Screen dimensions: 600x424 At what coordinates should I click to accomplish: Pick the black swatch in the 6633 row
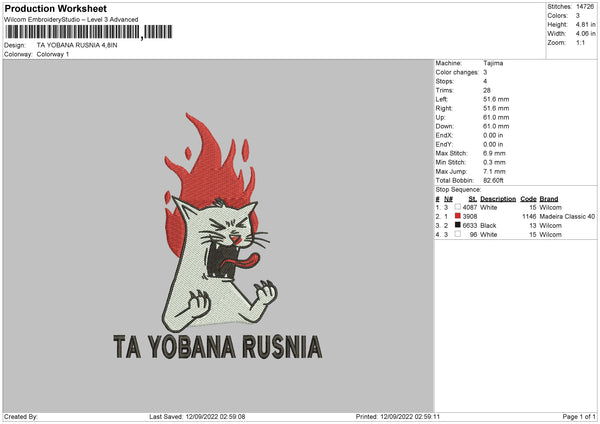[457, 225]
